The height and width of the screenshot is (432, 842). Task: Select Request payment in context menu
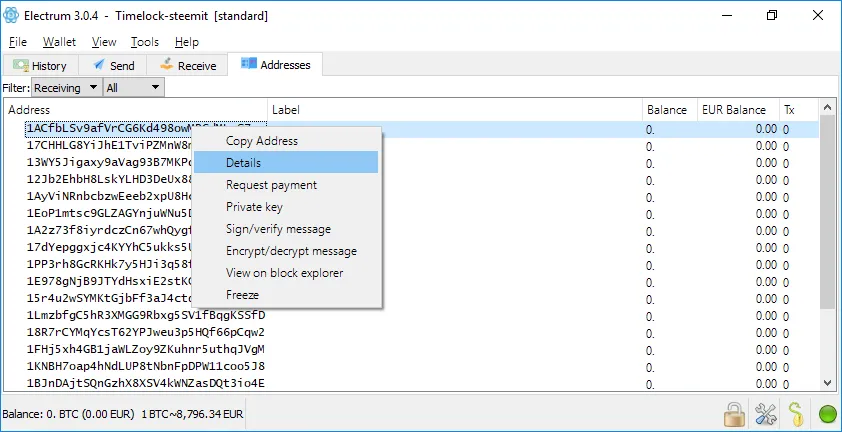click(x=286, y=185)
